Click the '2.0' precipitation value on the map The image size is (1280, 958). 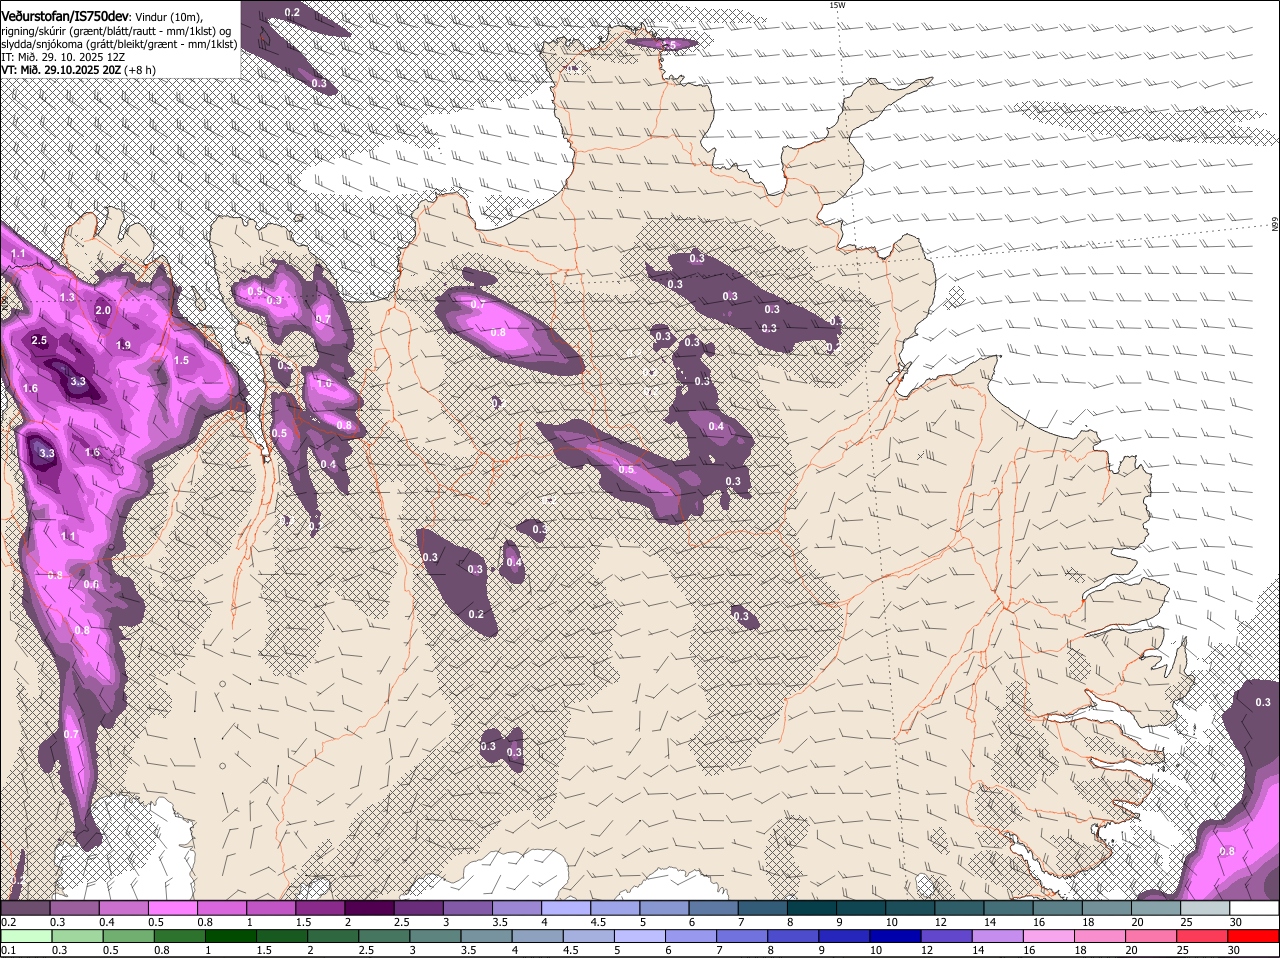click(x=103, y=311)
